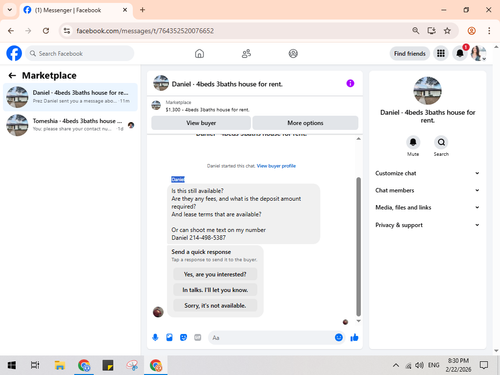Open the emoji picker in the message box
The image size is (500, 375).
point(339,338)
